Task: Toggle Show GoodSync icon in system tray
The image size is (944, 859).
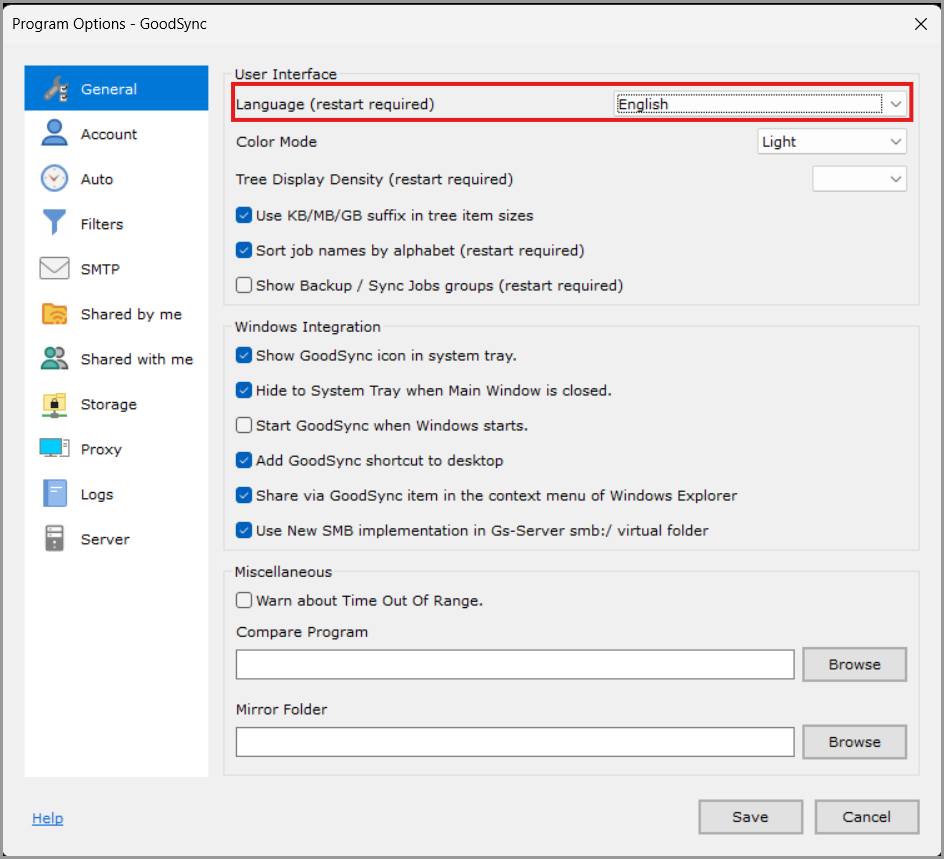Action: 244,356
